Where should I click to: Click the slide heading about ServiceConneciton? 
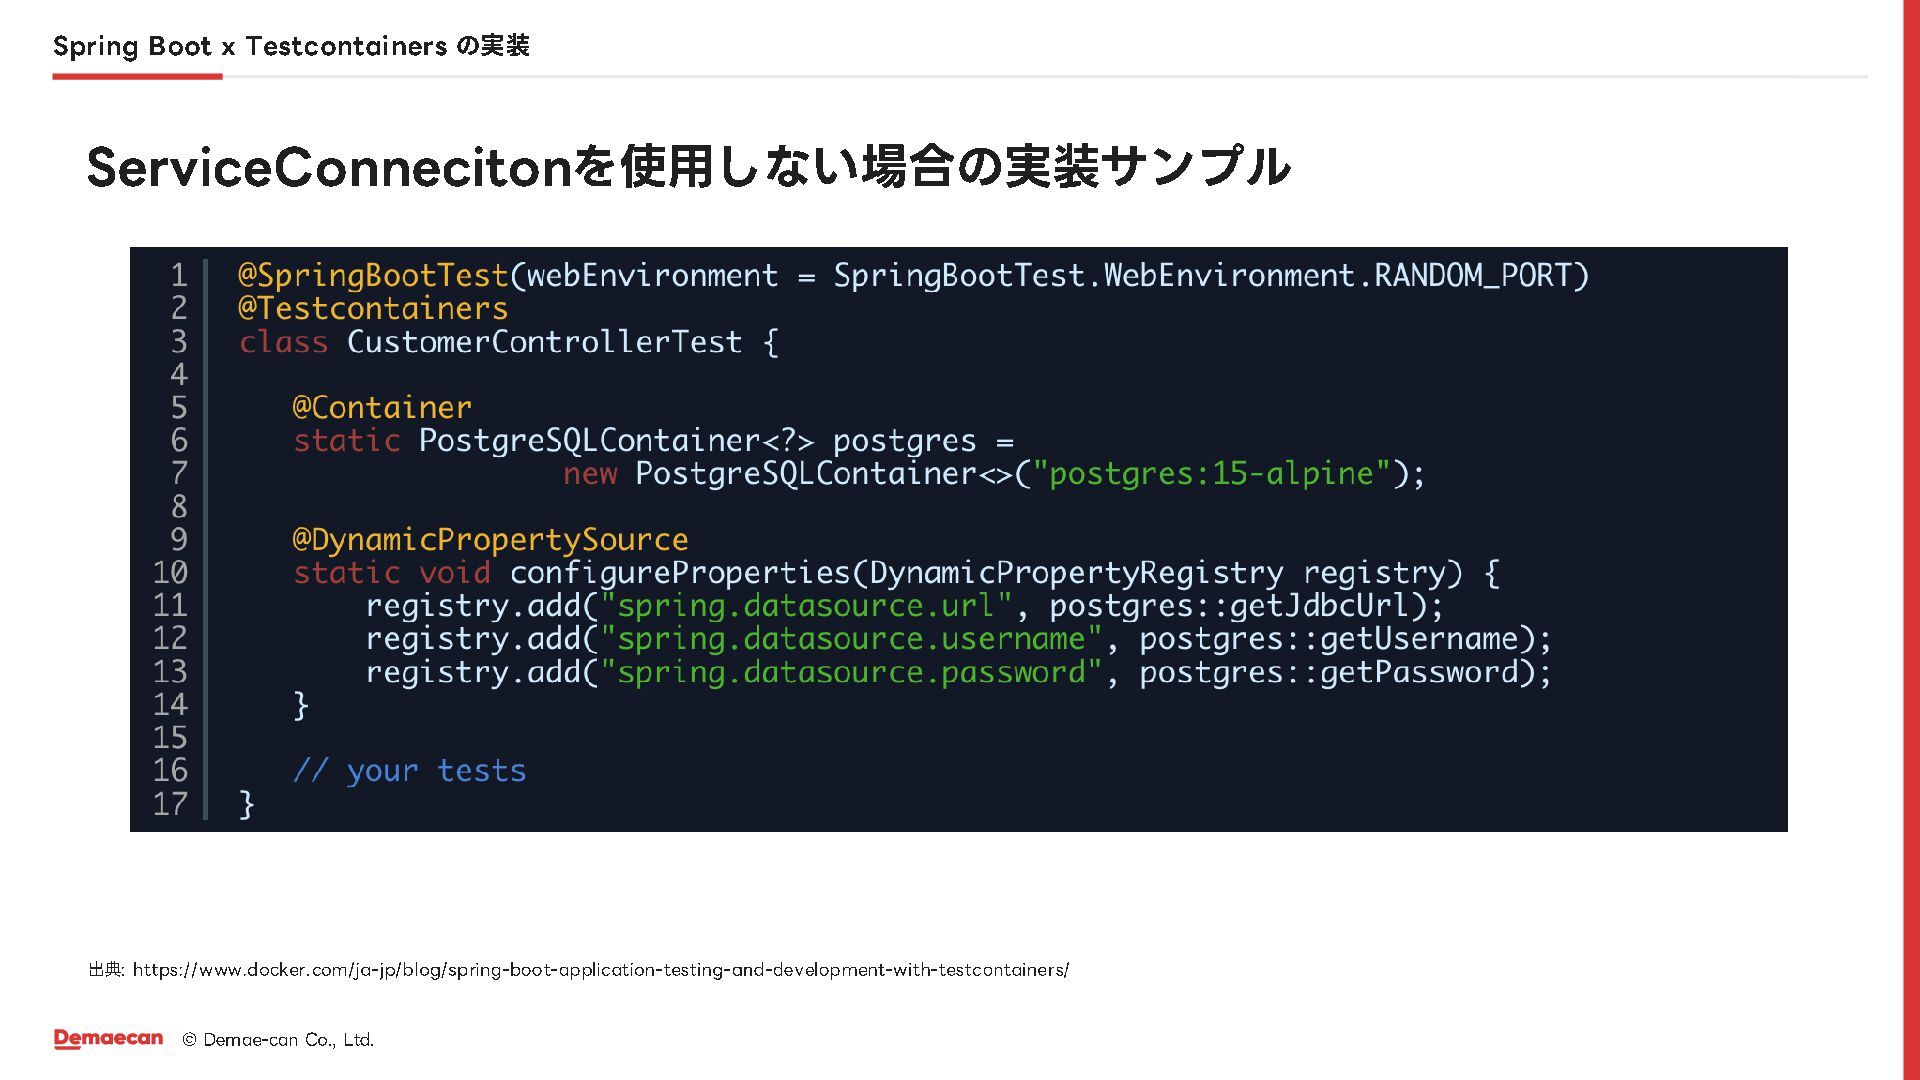coord(688,166)
